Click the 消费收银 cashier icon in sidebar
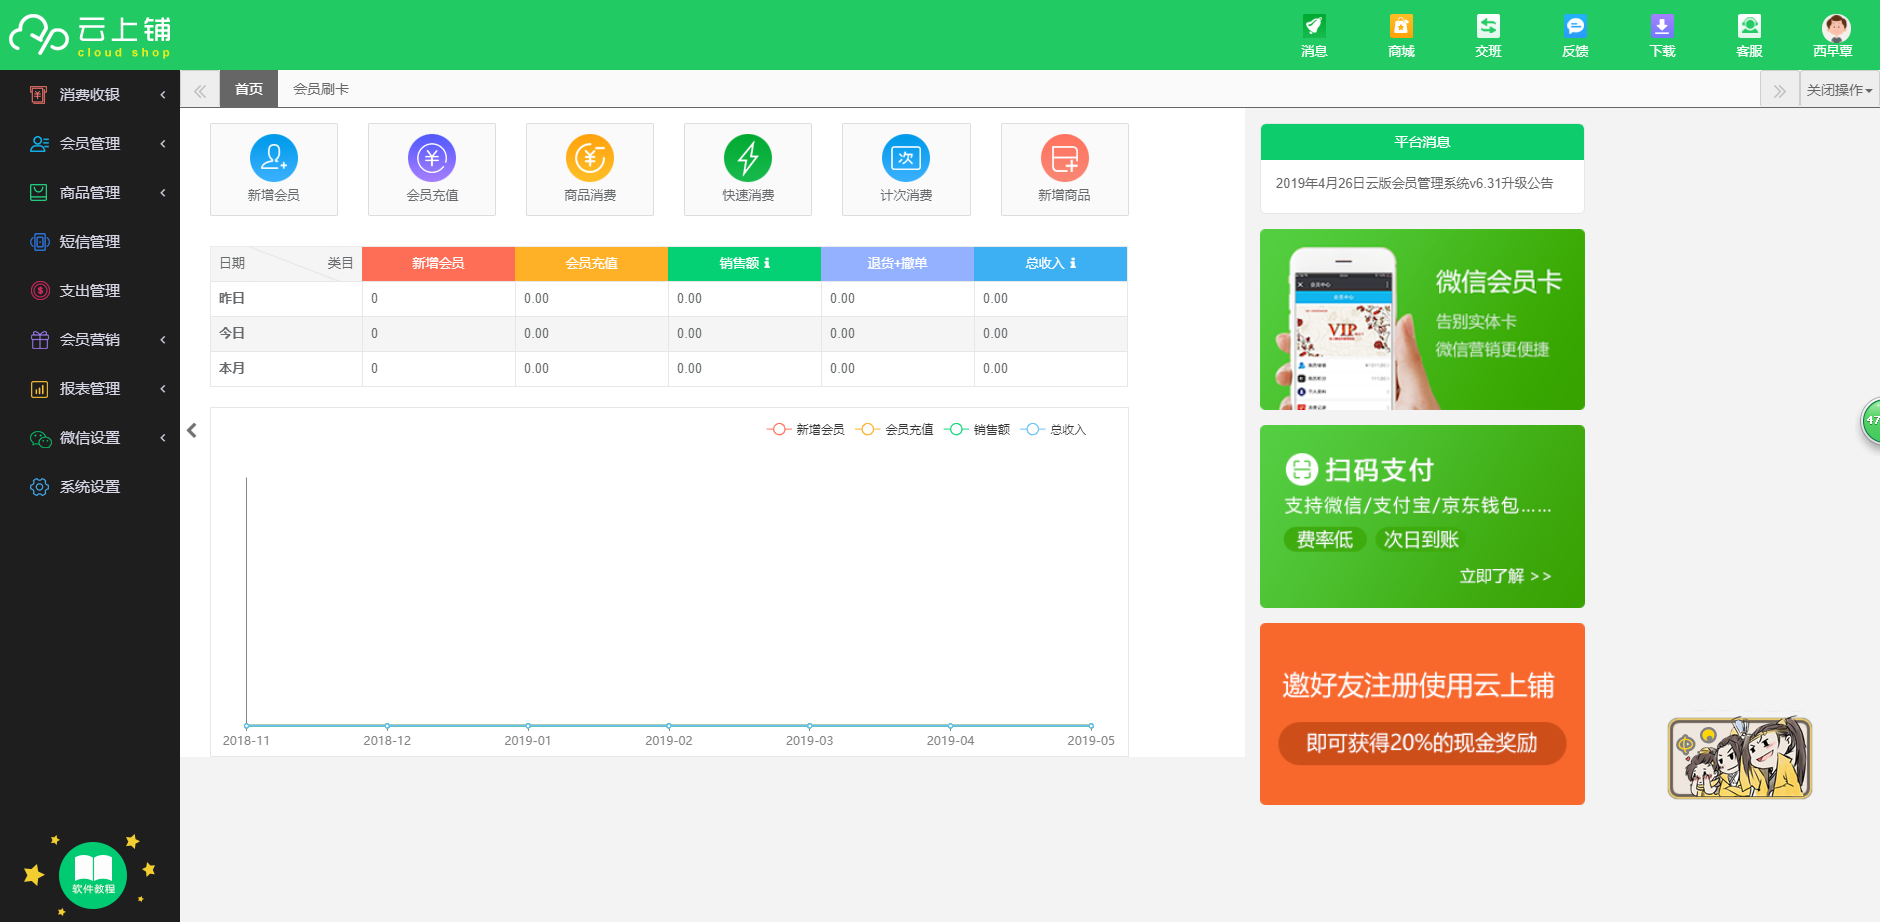 (39, 95)
